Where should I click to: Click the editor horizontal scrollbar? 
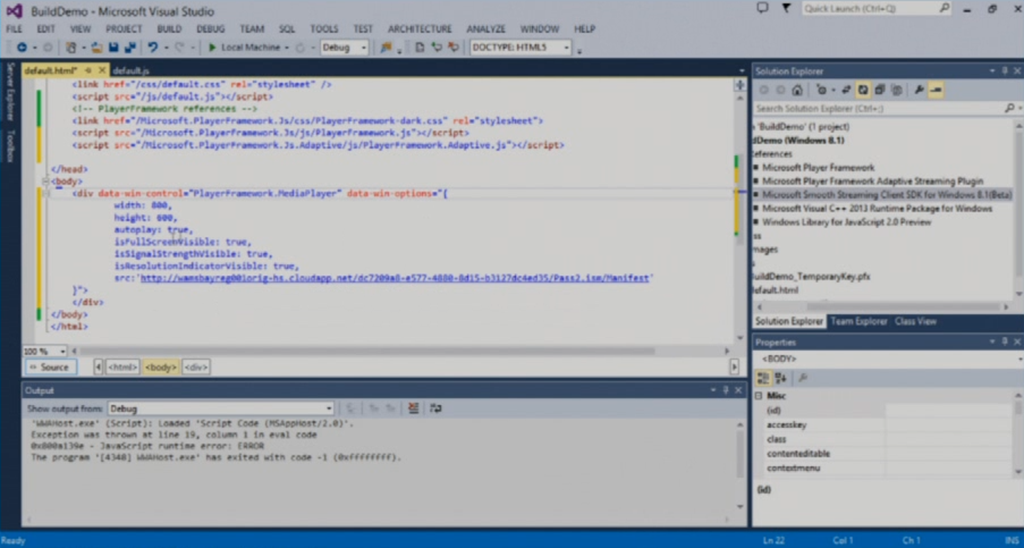point(367,351)
